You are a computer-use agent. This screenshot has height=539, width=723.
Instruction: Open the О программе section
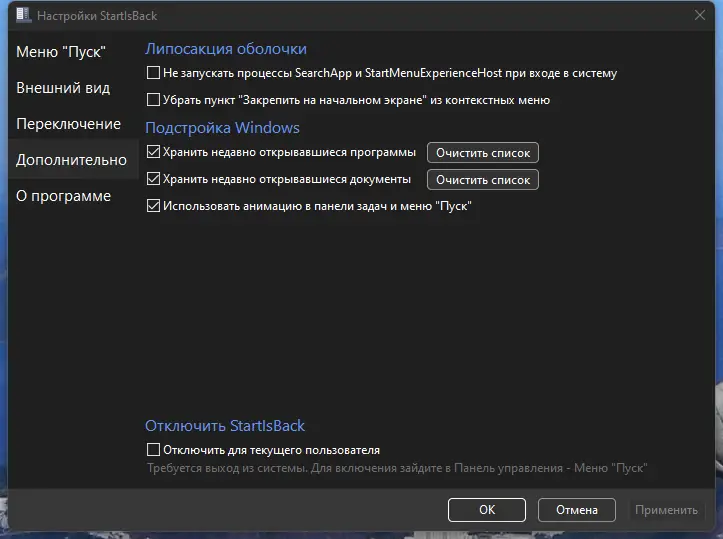coord(64,195)
